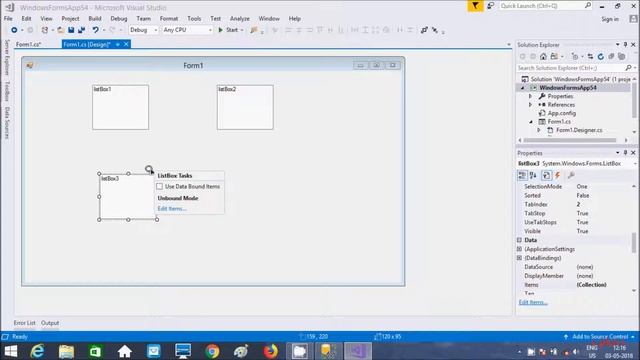
Task: Open Firefox from the taskbar
Action: 270,351
